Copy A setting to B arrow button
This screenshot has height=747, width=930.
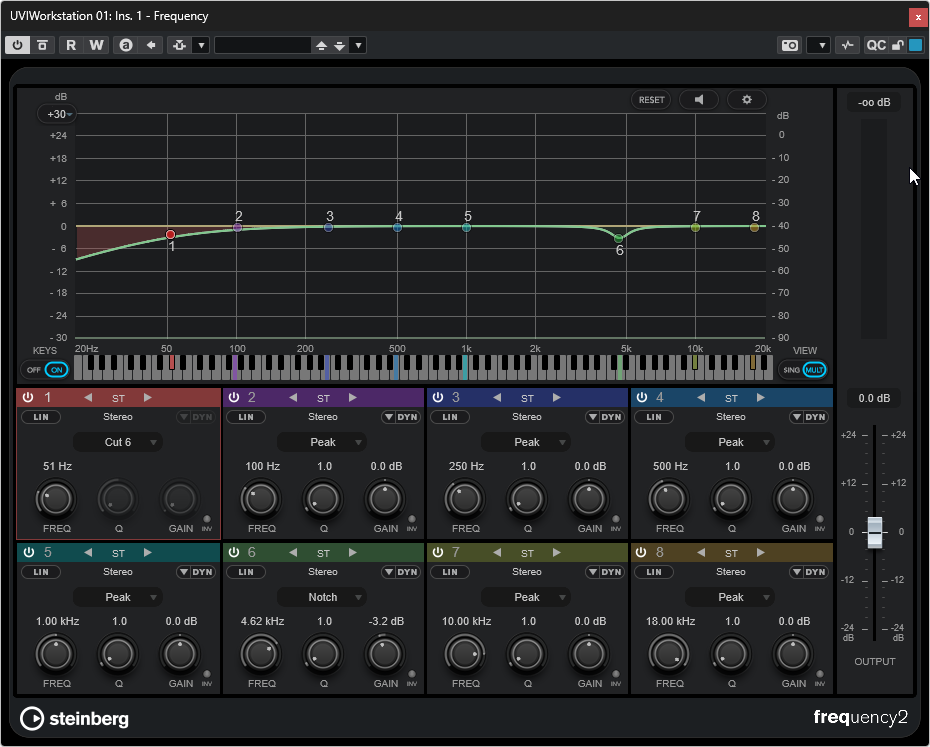pyautogui.click(x=151, y=45)
